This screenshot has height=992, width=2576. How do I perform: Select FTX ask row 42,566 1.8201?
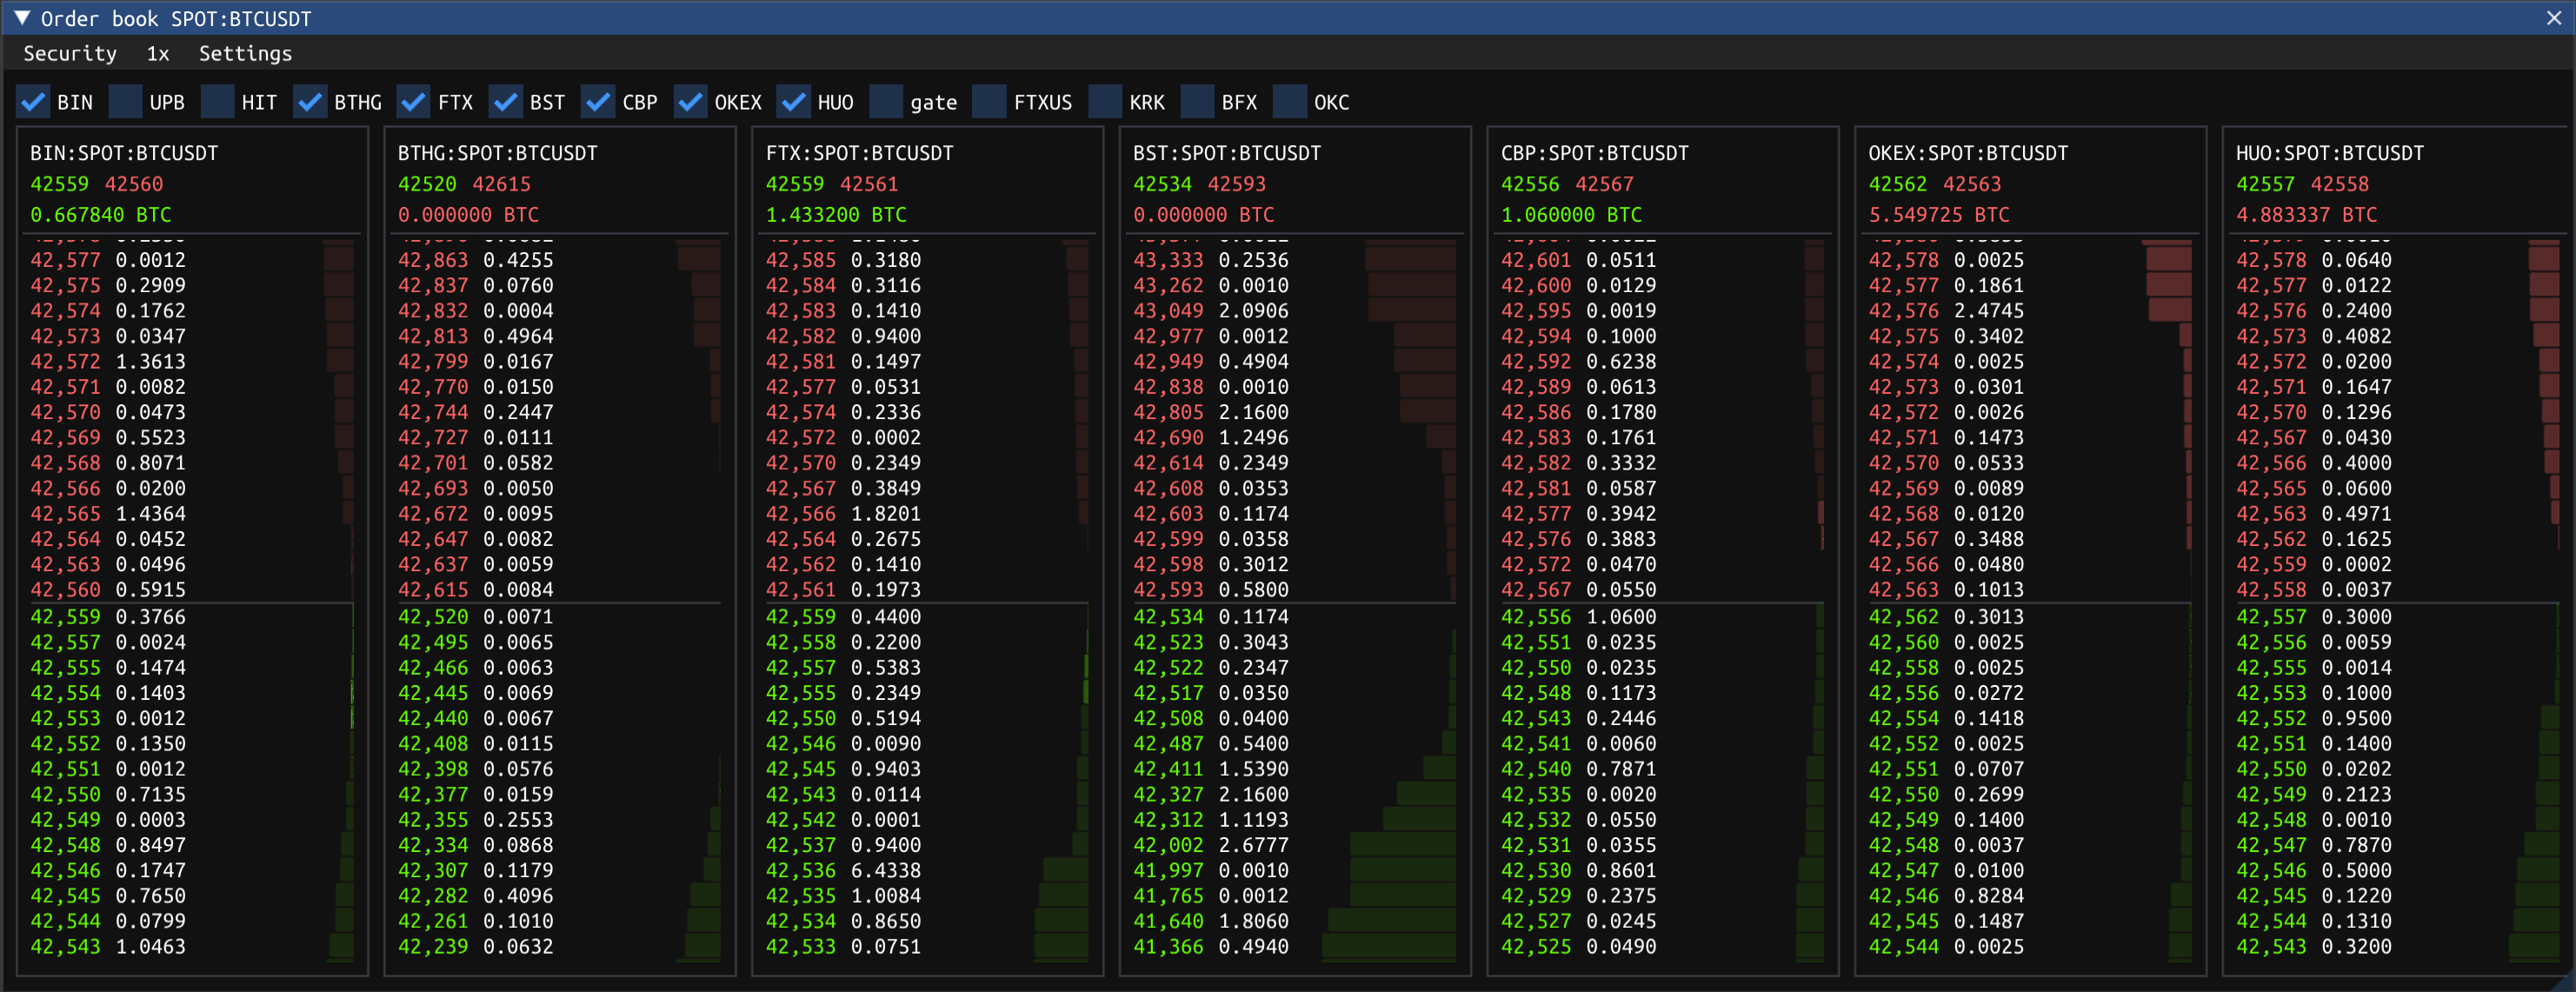tap(927, 513)
